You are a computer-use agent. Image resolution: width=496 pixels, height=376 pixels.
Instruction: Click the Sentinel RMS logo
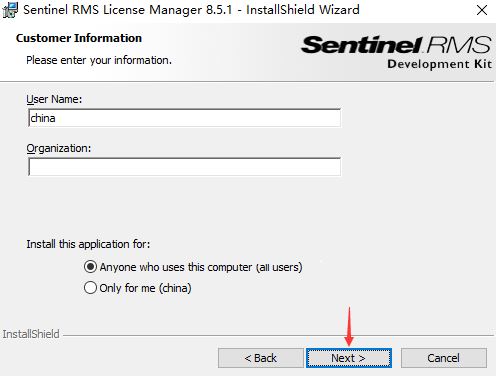(x=396, y=45)
